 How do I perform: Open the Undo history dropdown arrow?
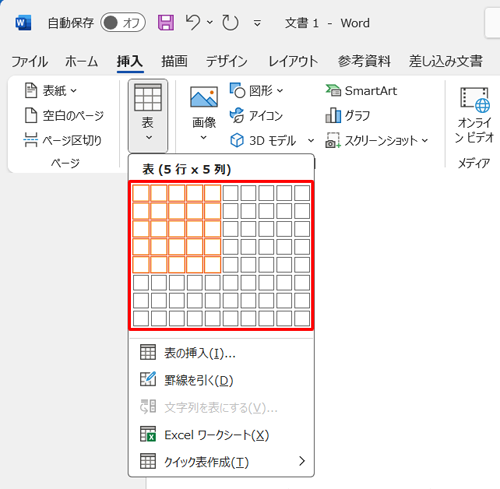coord(210,23)
